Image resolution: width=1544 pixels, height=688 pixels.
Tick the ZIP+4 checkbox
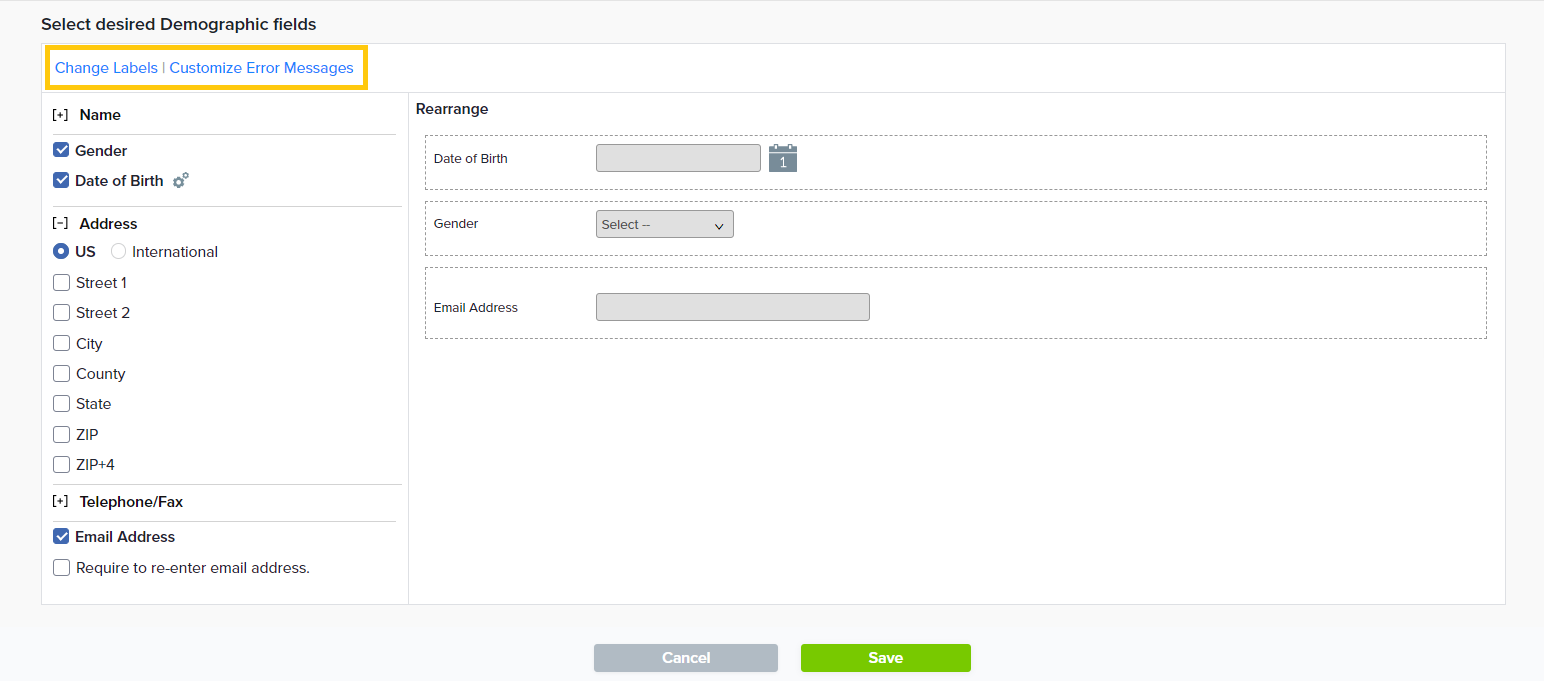point(62,465)
